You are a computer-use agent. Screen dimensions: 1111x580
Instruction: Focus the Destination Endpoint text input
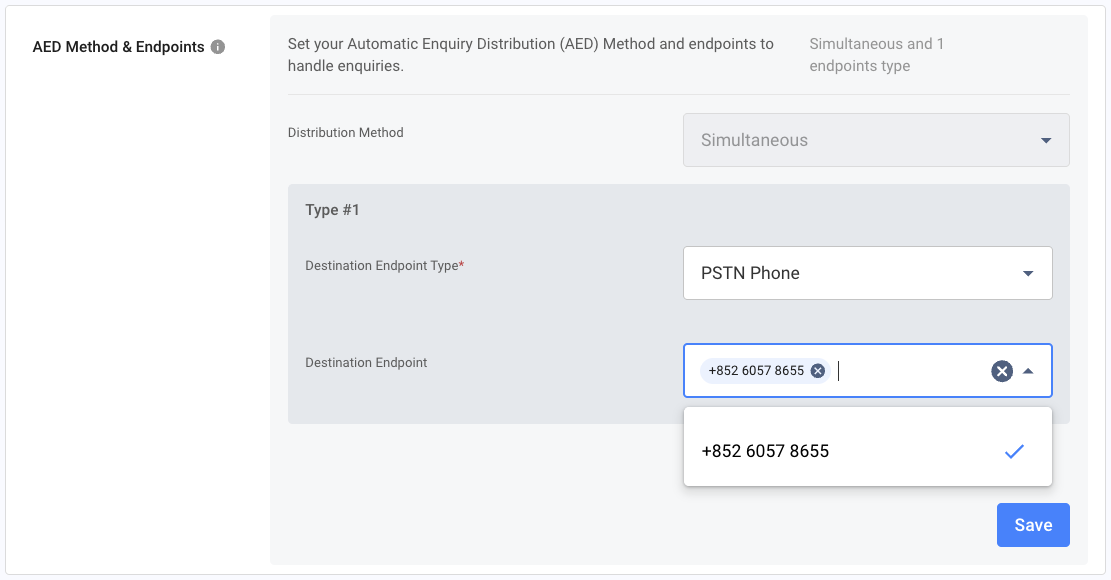point(910,371)
